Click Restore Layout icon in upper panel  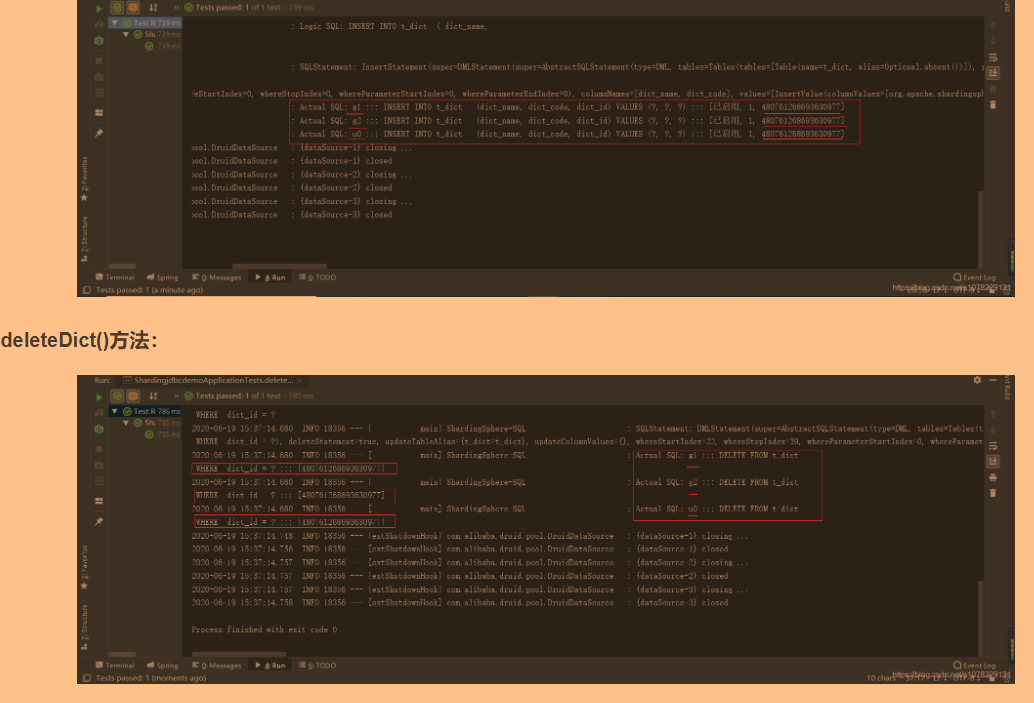[99, 113]
